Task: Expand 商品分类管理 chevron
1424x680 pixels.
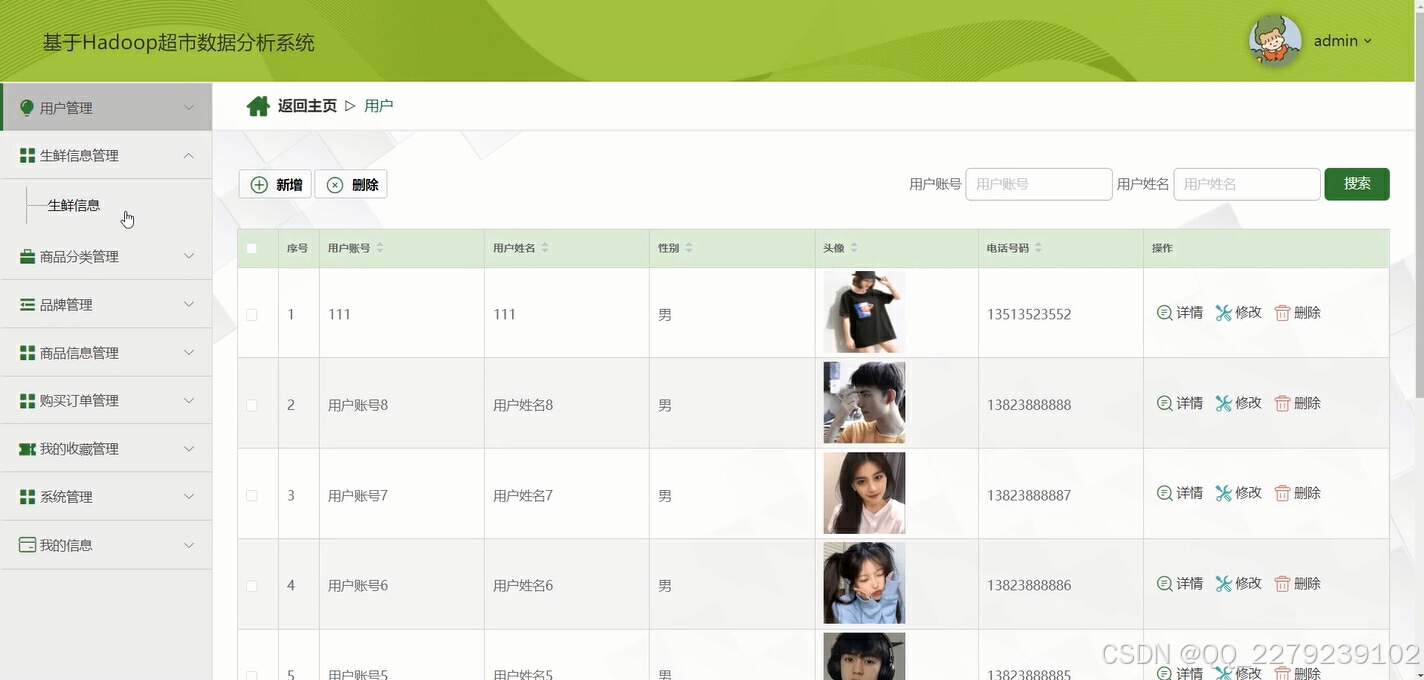Action: pos(189,257)
